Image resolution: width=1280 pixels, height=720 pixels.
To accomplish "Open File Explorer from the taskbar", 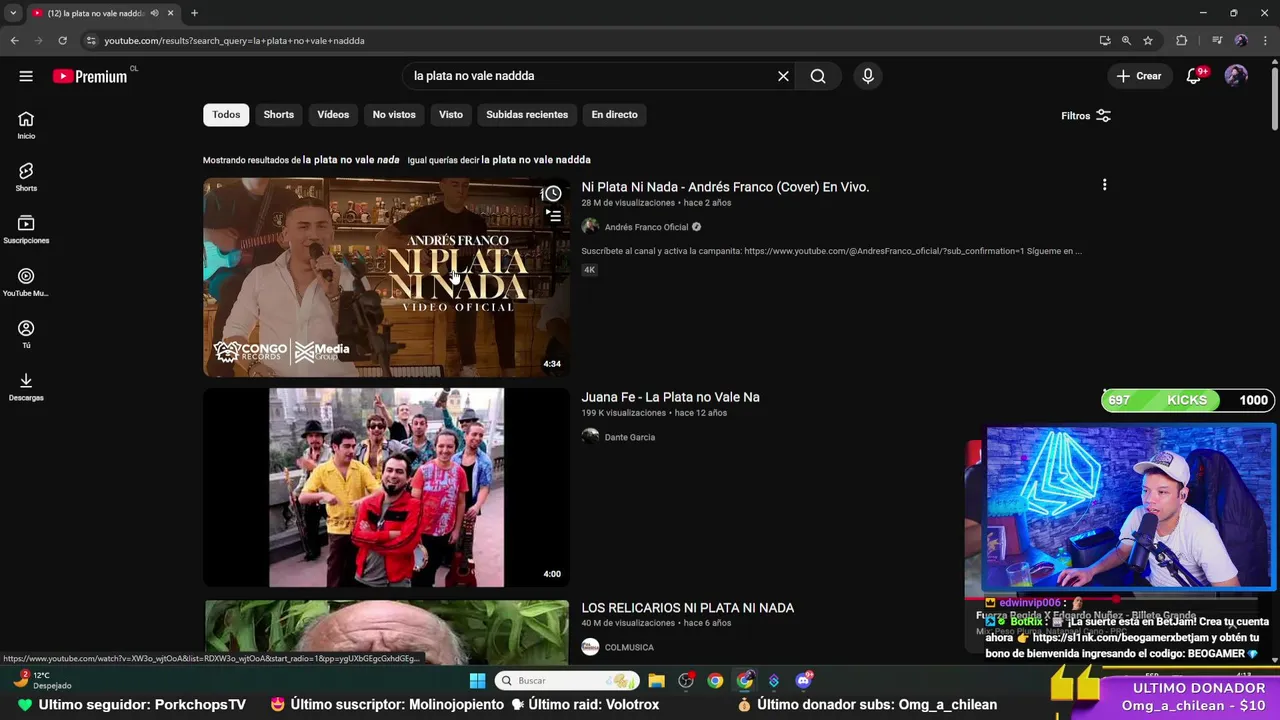I will coord(656,681).
